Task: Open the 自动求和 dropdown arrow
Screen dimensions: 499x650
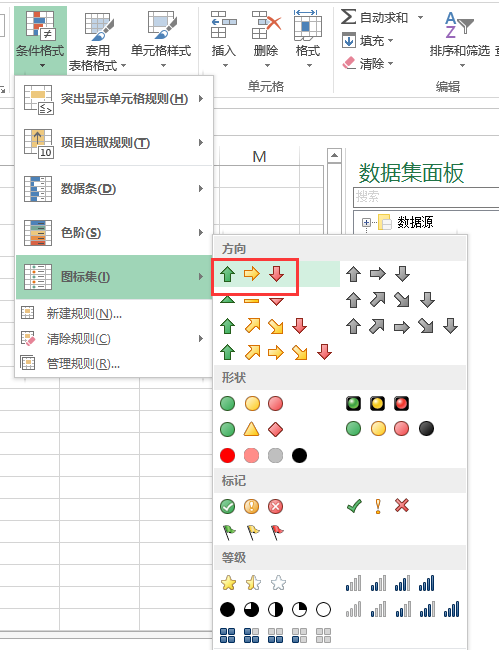Action: (420, 17)
